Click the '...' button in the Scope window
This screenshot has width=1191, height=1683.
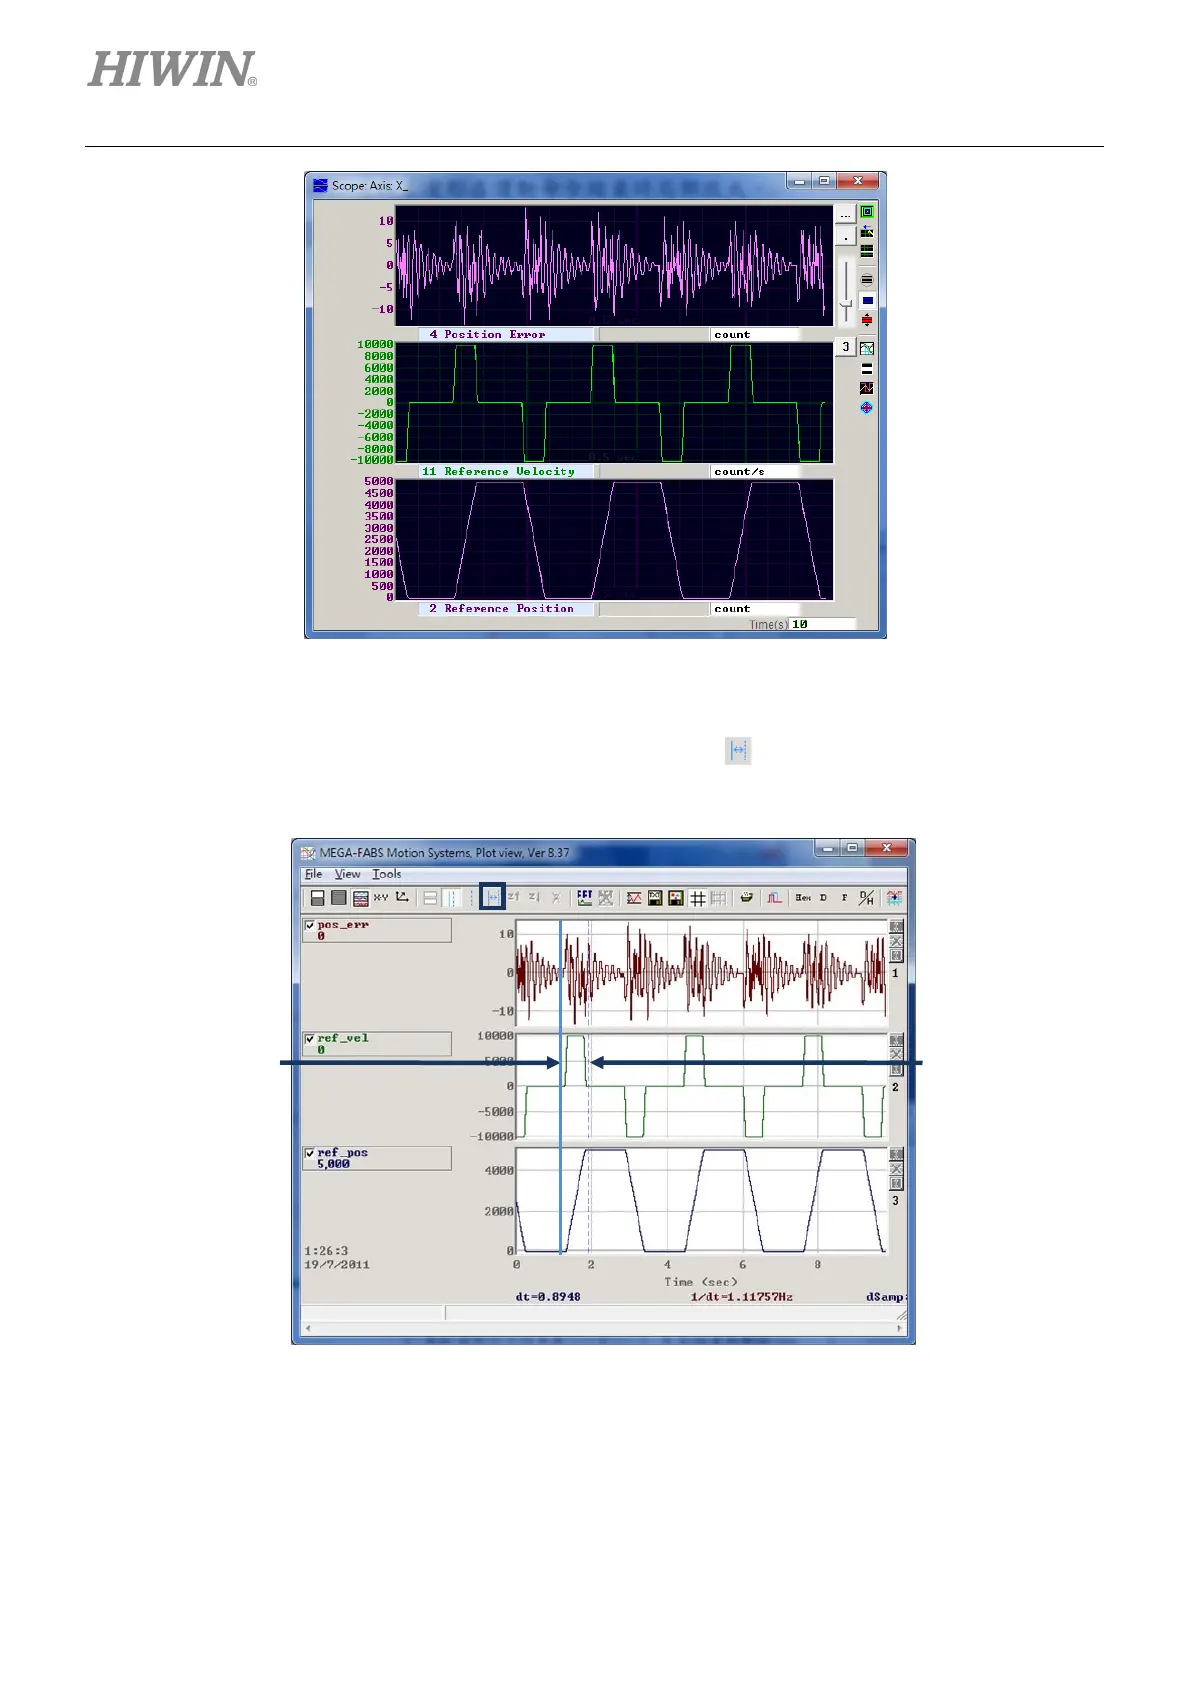pyautogui.click(x=845, y=215)
